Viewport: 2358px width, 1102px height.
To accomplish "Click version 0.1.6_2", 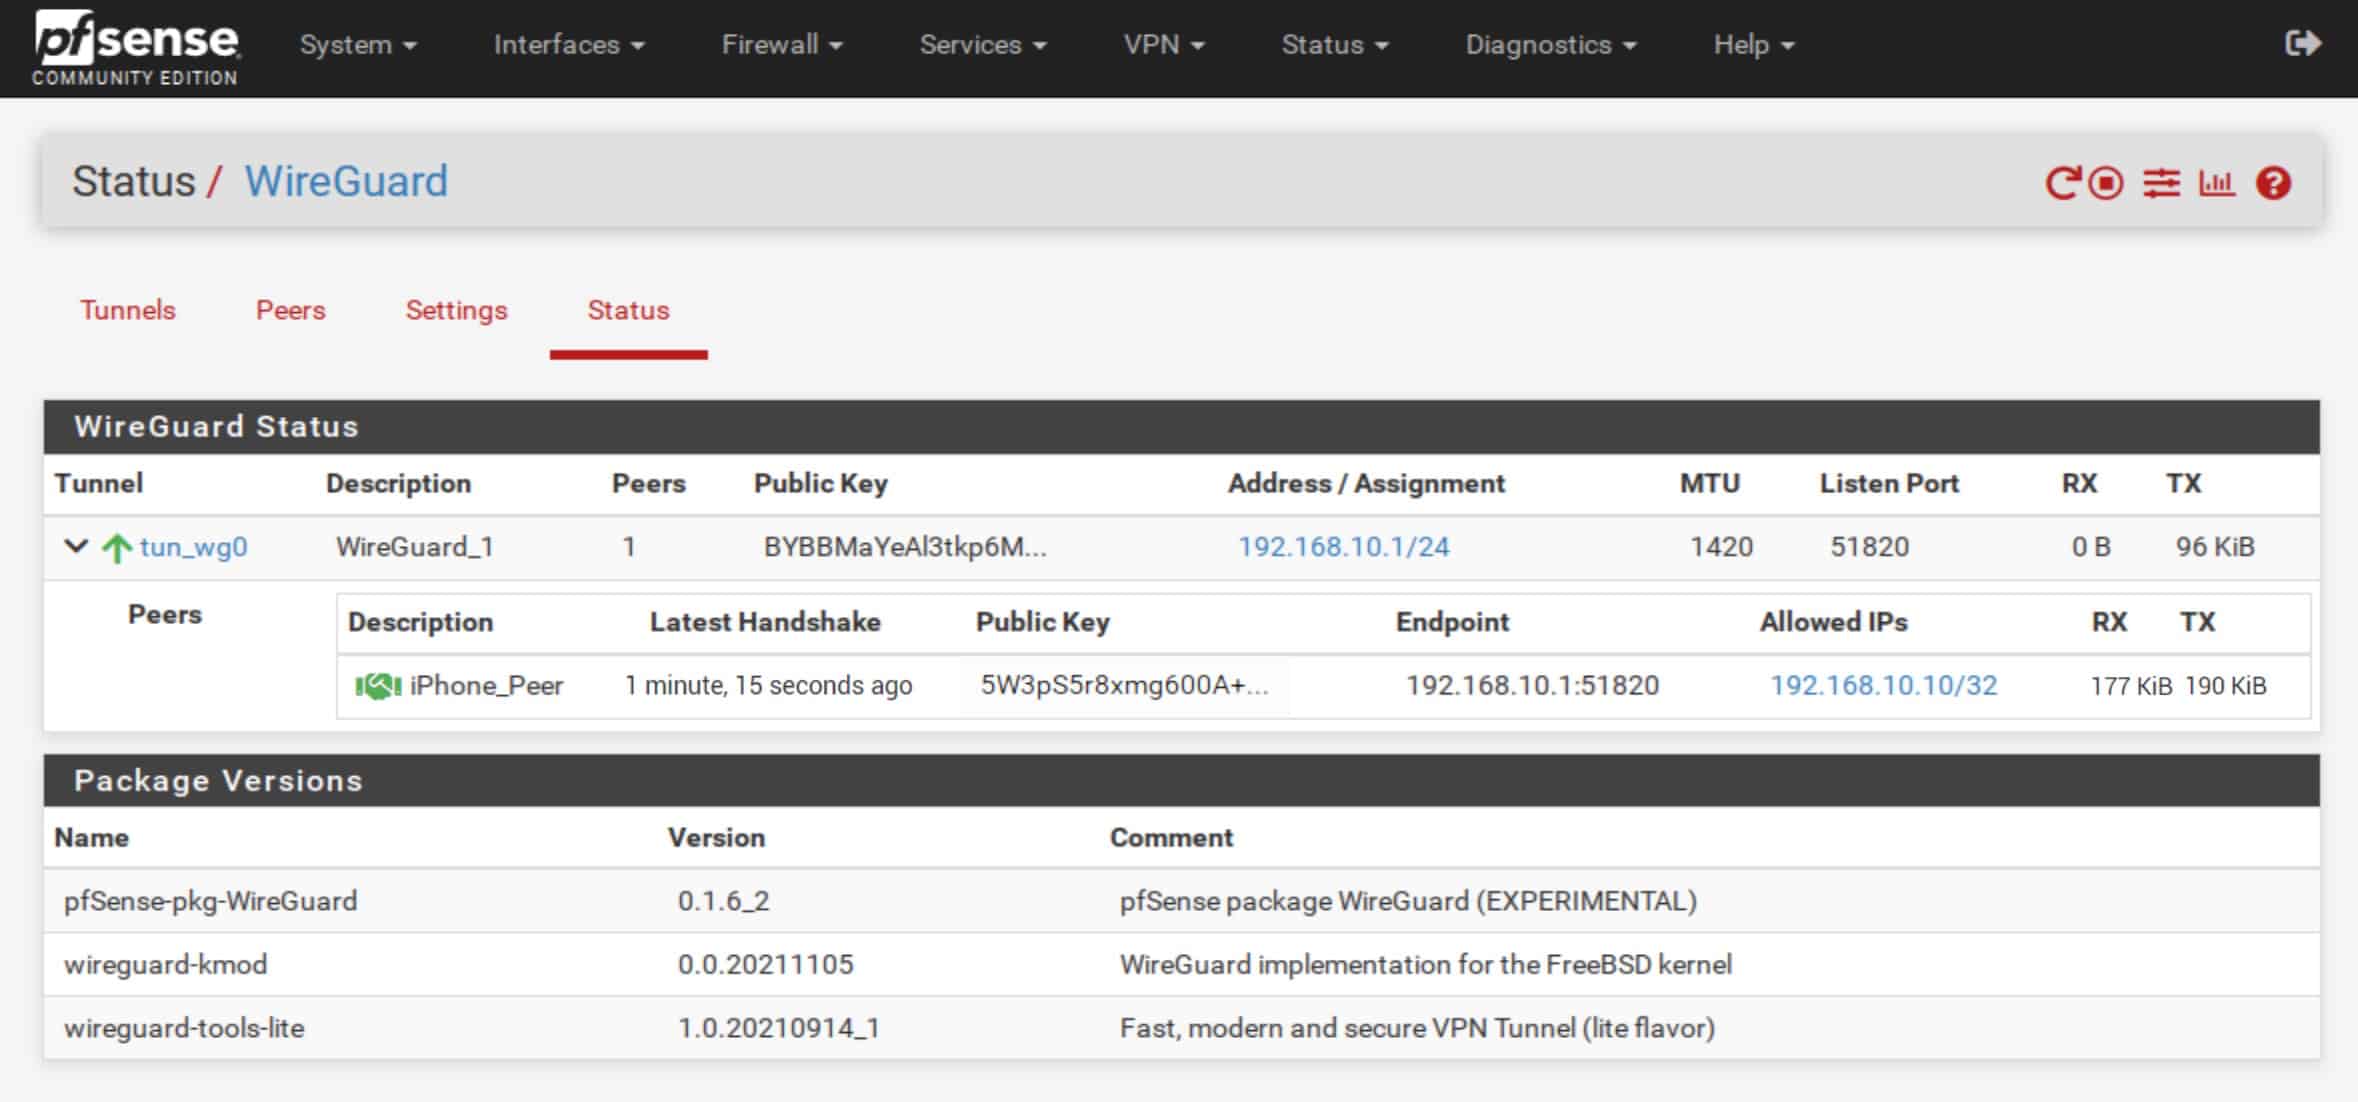I will pos(723,901).
